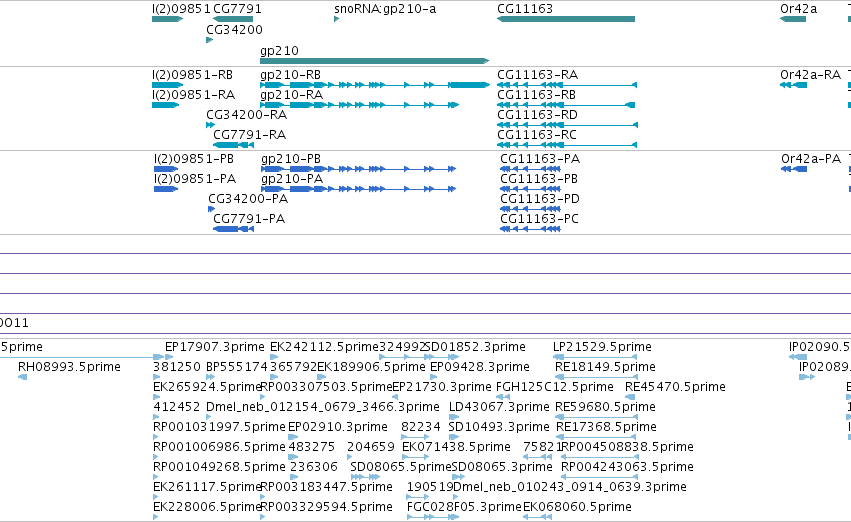Open the FGH125C12.5prime EST label

point(555,387)
